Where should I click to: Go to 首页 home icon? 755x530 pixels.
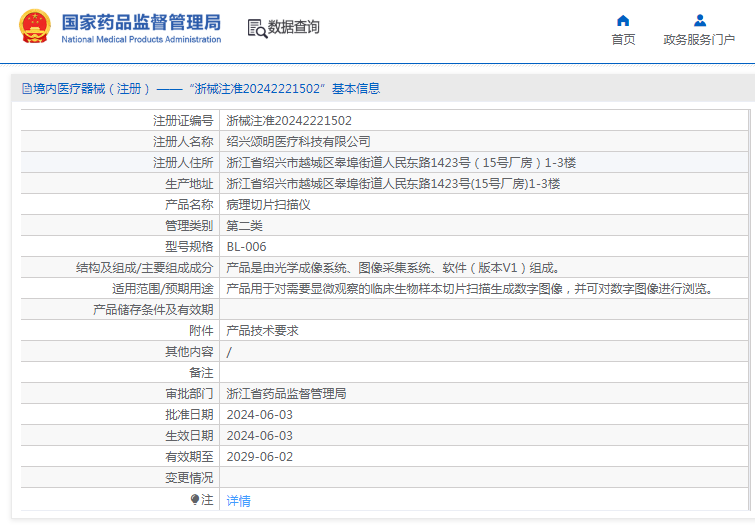point(623,20)
